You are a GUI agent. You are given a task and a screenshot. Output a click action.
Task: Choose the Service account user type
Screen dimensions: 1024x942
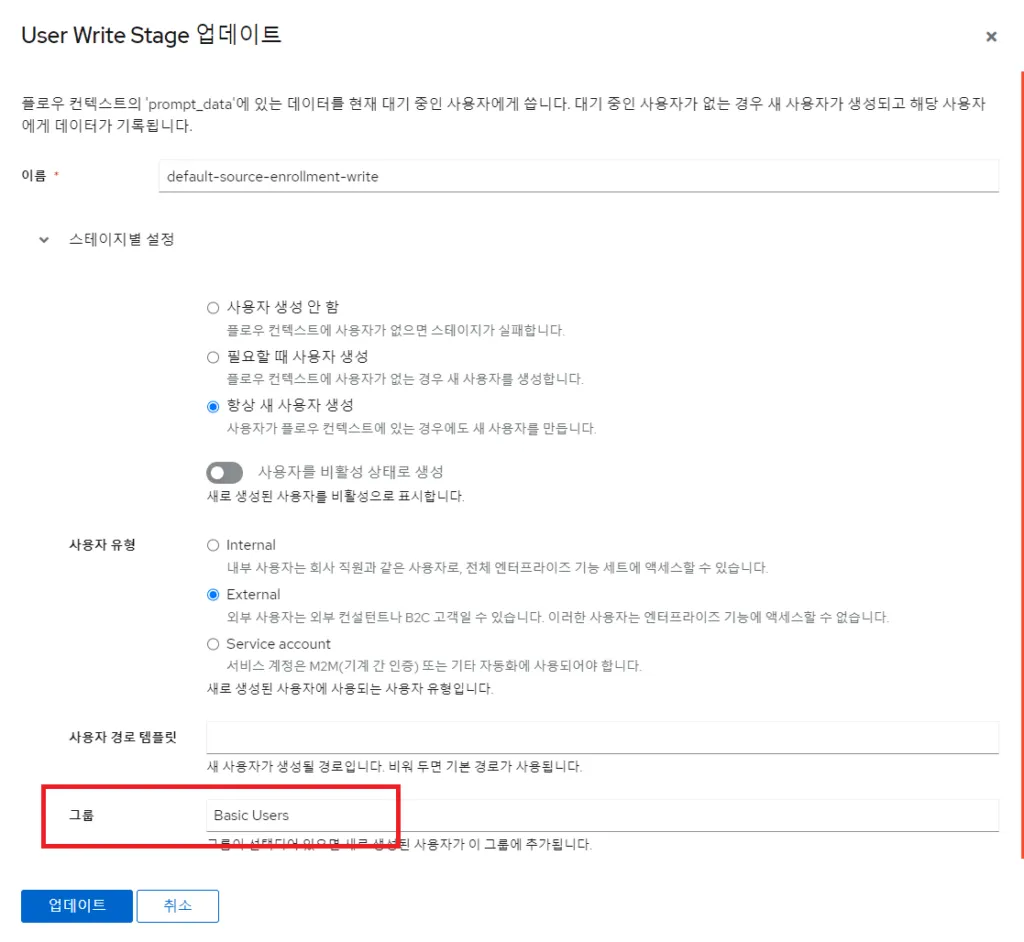(212, 644)
